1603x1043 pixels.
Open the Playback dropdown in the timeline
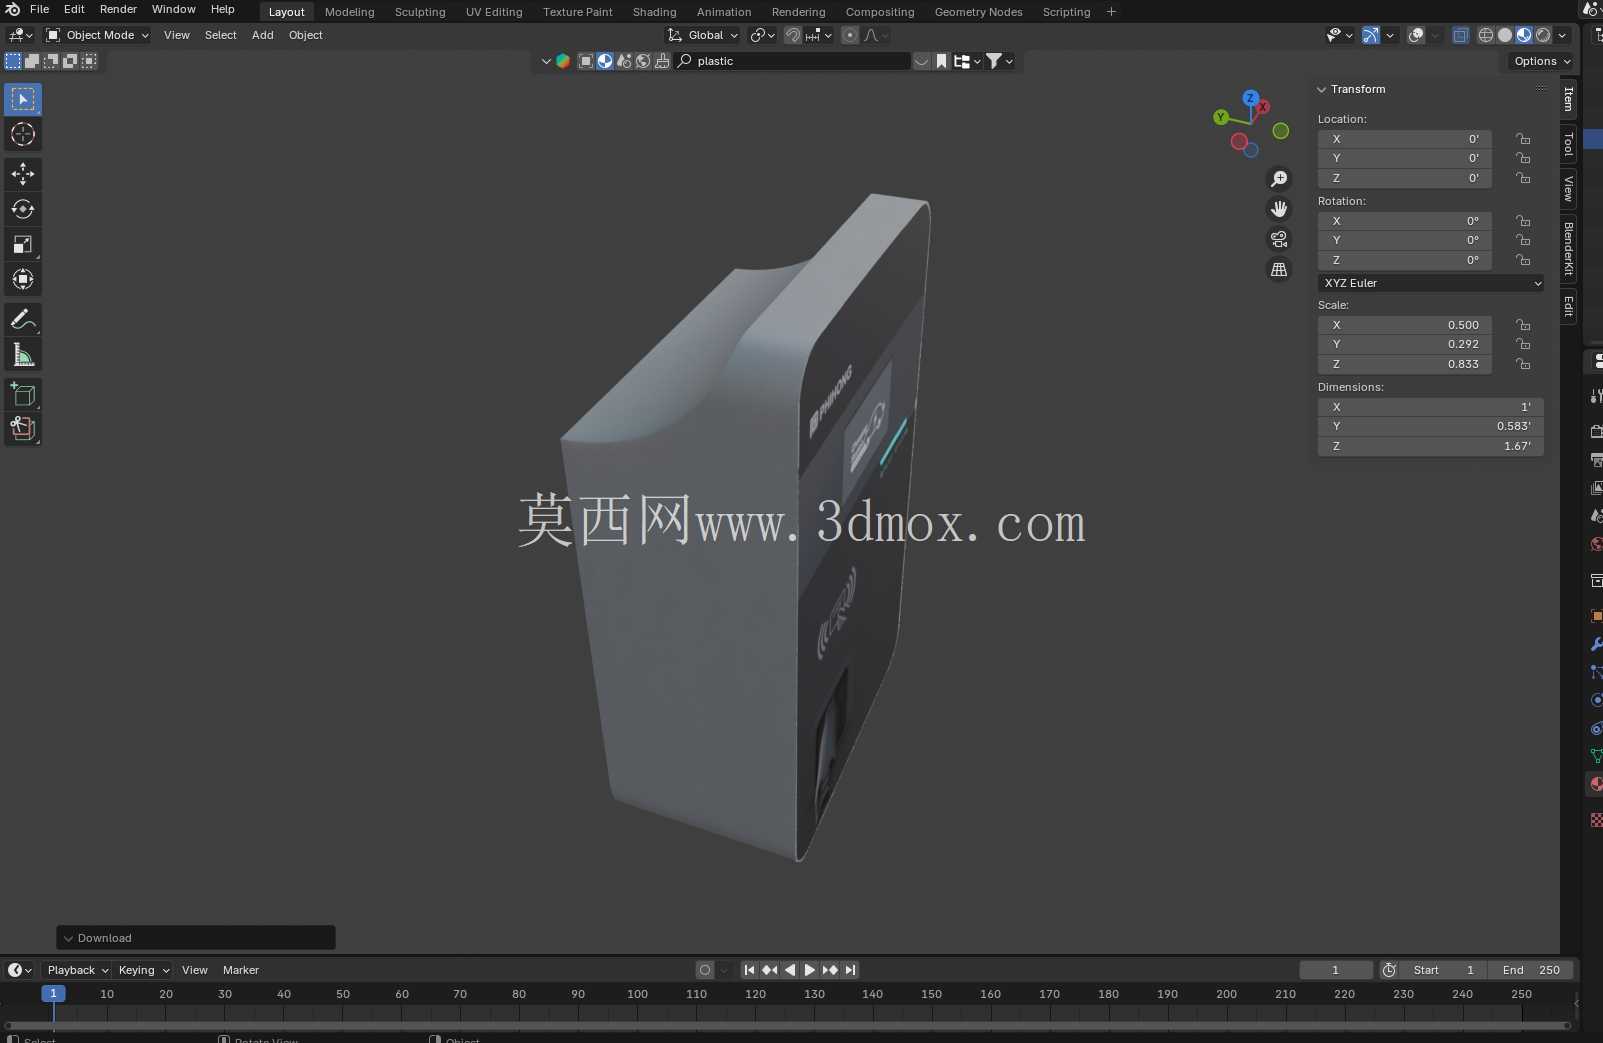click(x=77, y=970)
